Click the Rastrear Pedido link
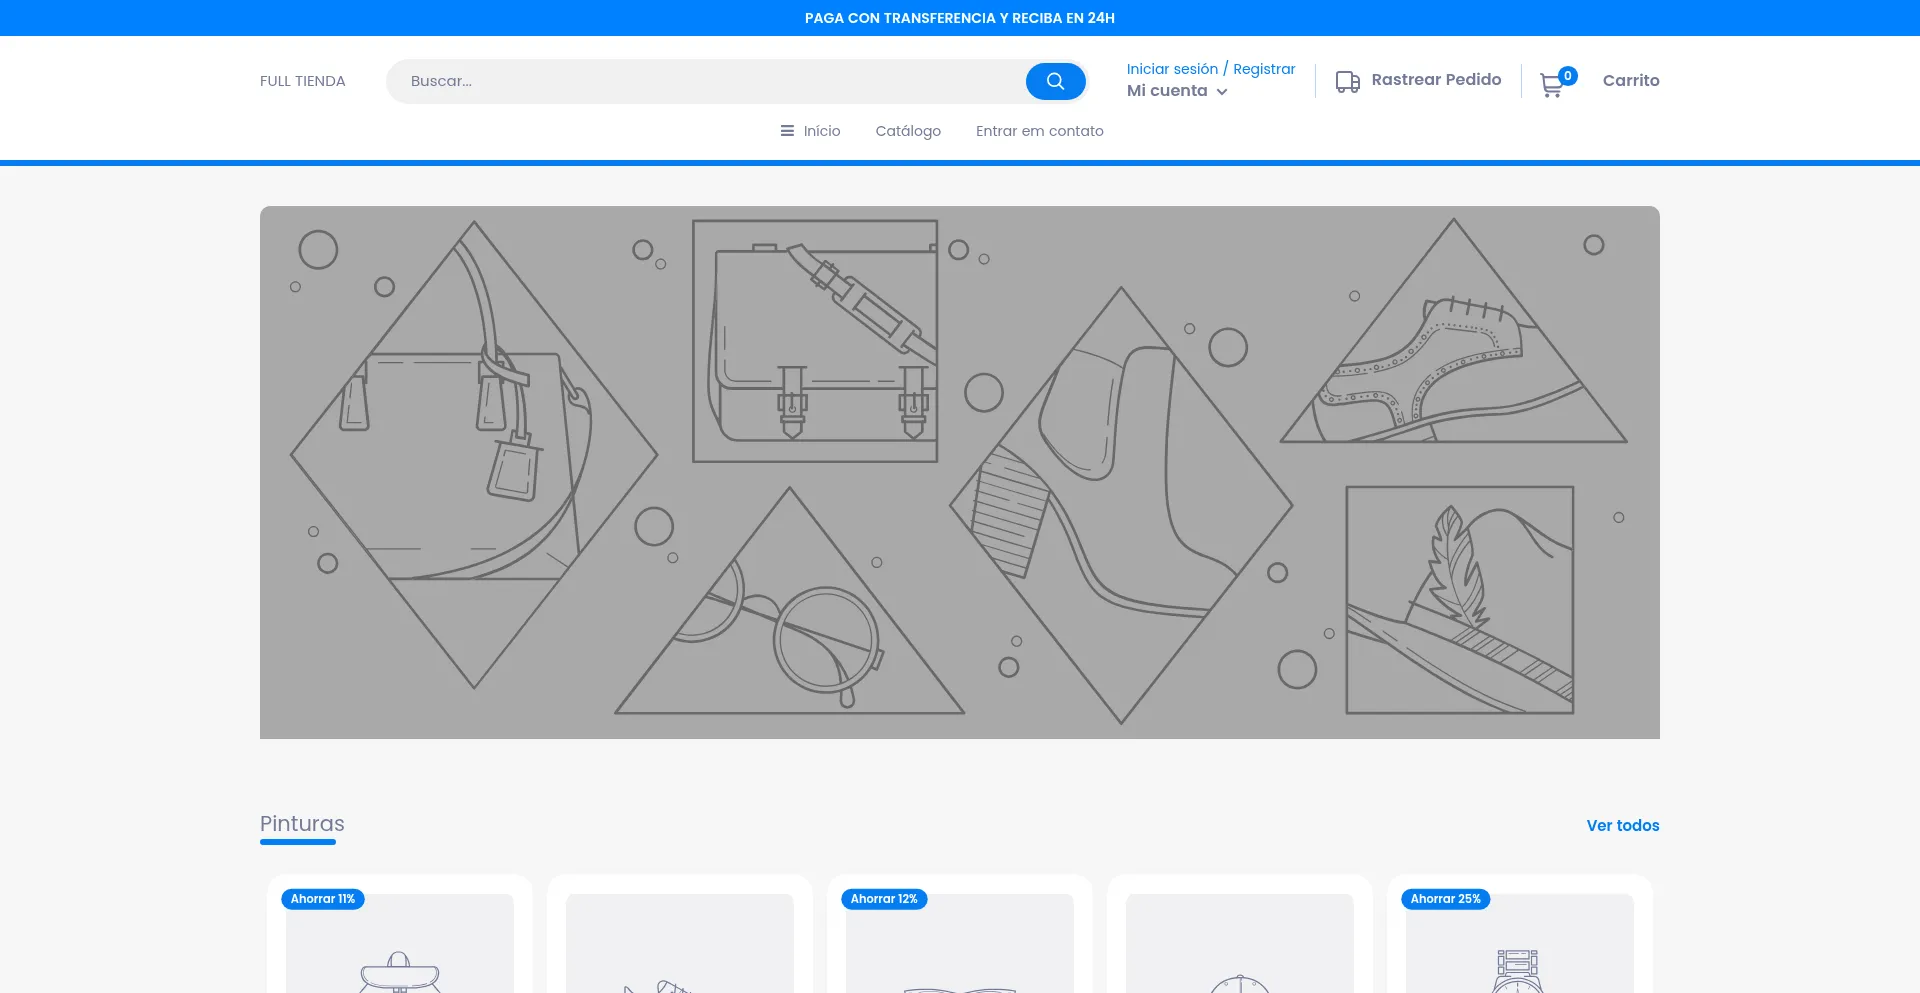1920x993 pixels. click(1436, 80)
